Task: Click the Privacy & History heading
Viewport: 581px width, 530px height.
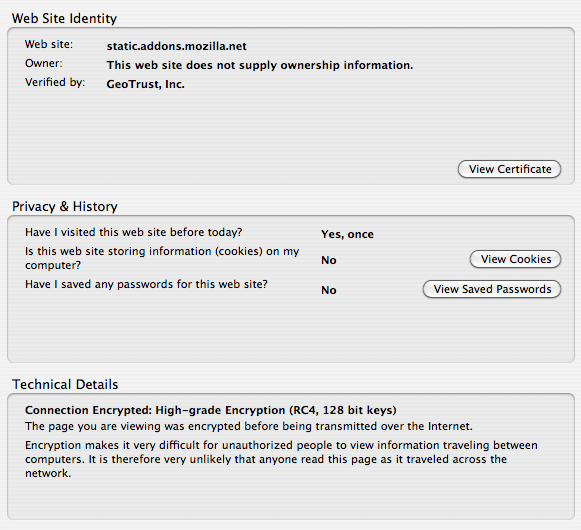Action: (65, 206)
